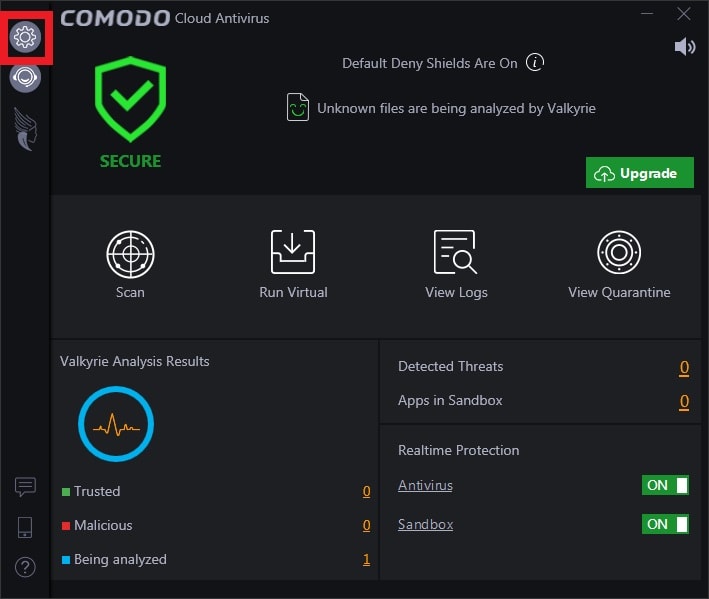The width and height of the screenshot is (709, 599).
Task: Click the 'Realtime Protection' heading
Action: (458, 450)
